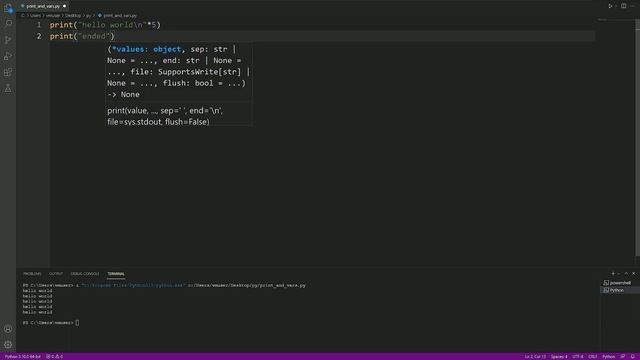Click the Users breadcrumb segment
The image size is (640, 360).
[x=36, y=16]
